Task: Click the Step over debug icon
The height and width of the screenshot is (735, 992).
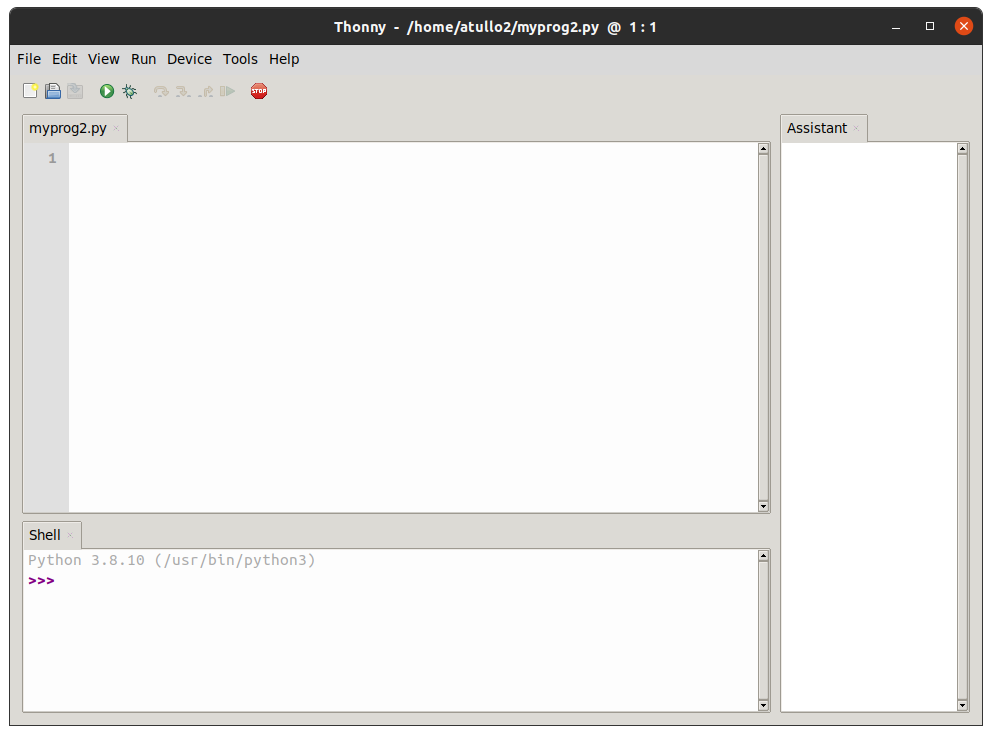Action: pos(161,91)
